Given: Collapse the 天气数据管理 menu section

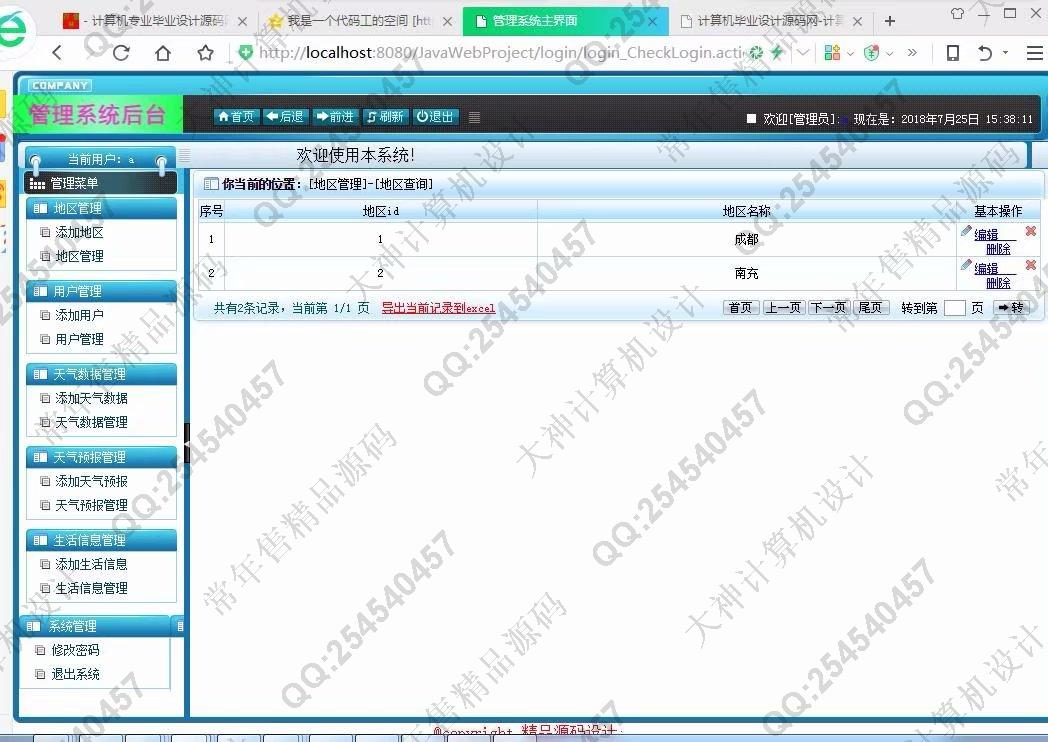Looking at the screenshot, I should click(102, 374).
